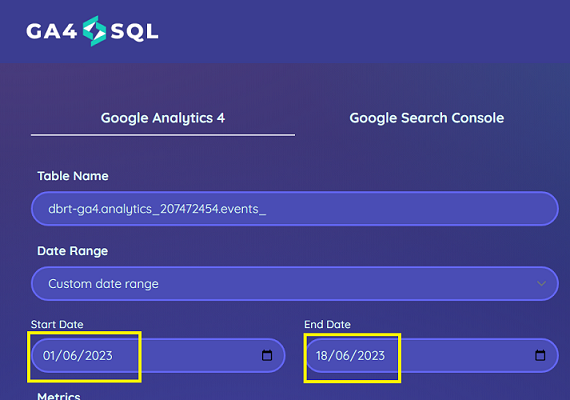Select the month 06 in End Date
This screenshot has height=400, width=570.
click(343, 356)
